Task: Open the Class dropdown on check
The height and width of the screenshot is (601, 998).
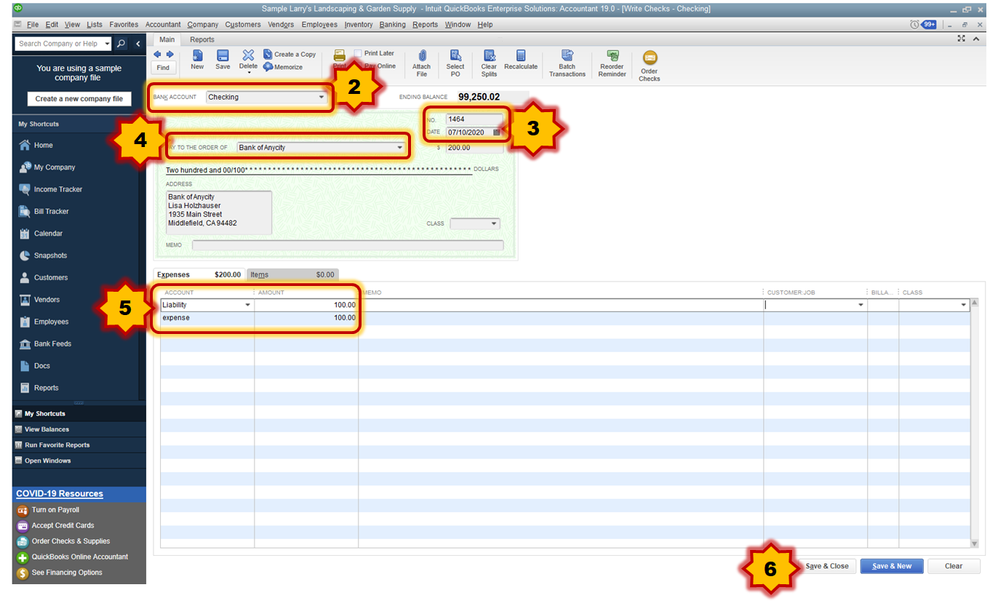Action: 494,223
